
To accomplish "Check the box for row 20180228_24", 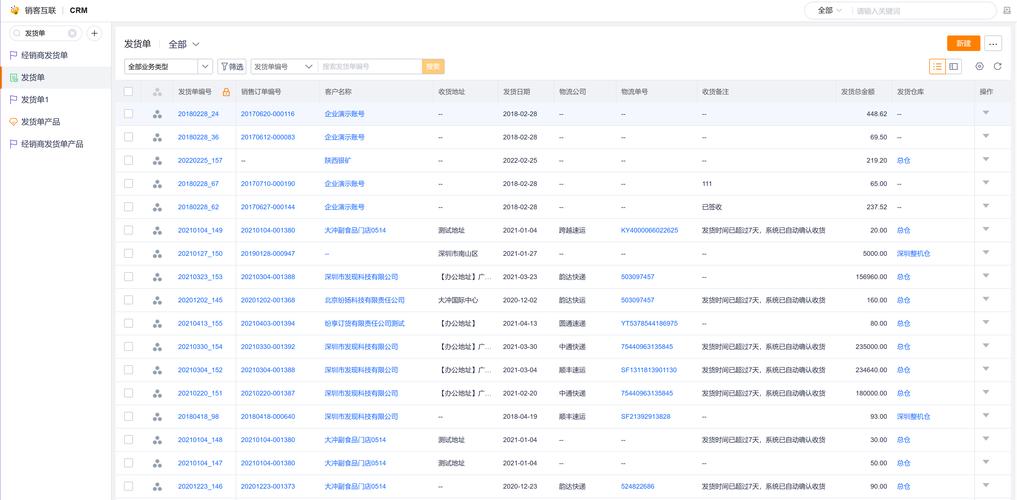I will point(128,113).
